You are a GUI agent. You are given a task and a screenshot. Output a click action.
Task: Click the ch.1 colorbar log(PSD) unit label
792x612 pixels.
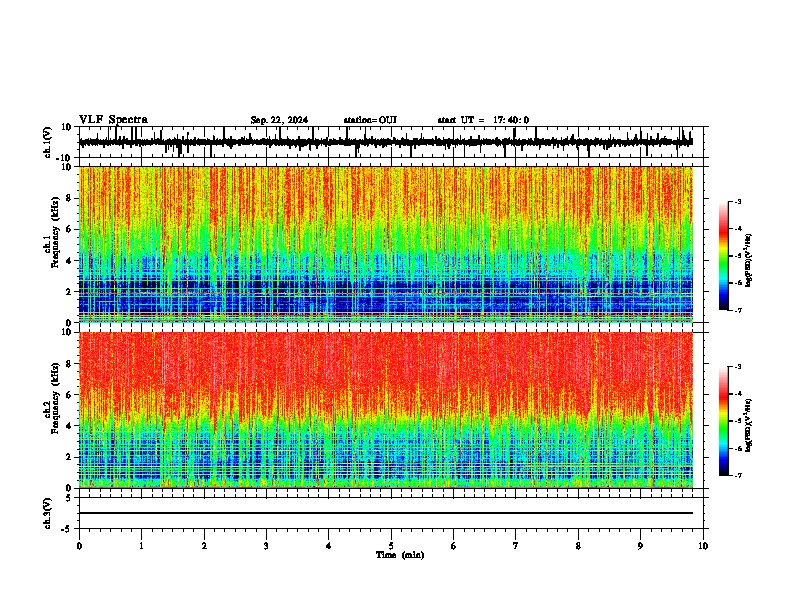click(x=749, y=260)
